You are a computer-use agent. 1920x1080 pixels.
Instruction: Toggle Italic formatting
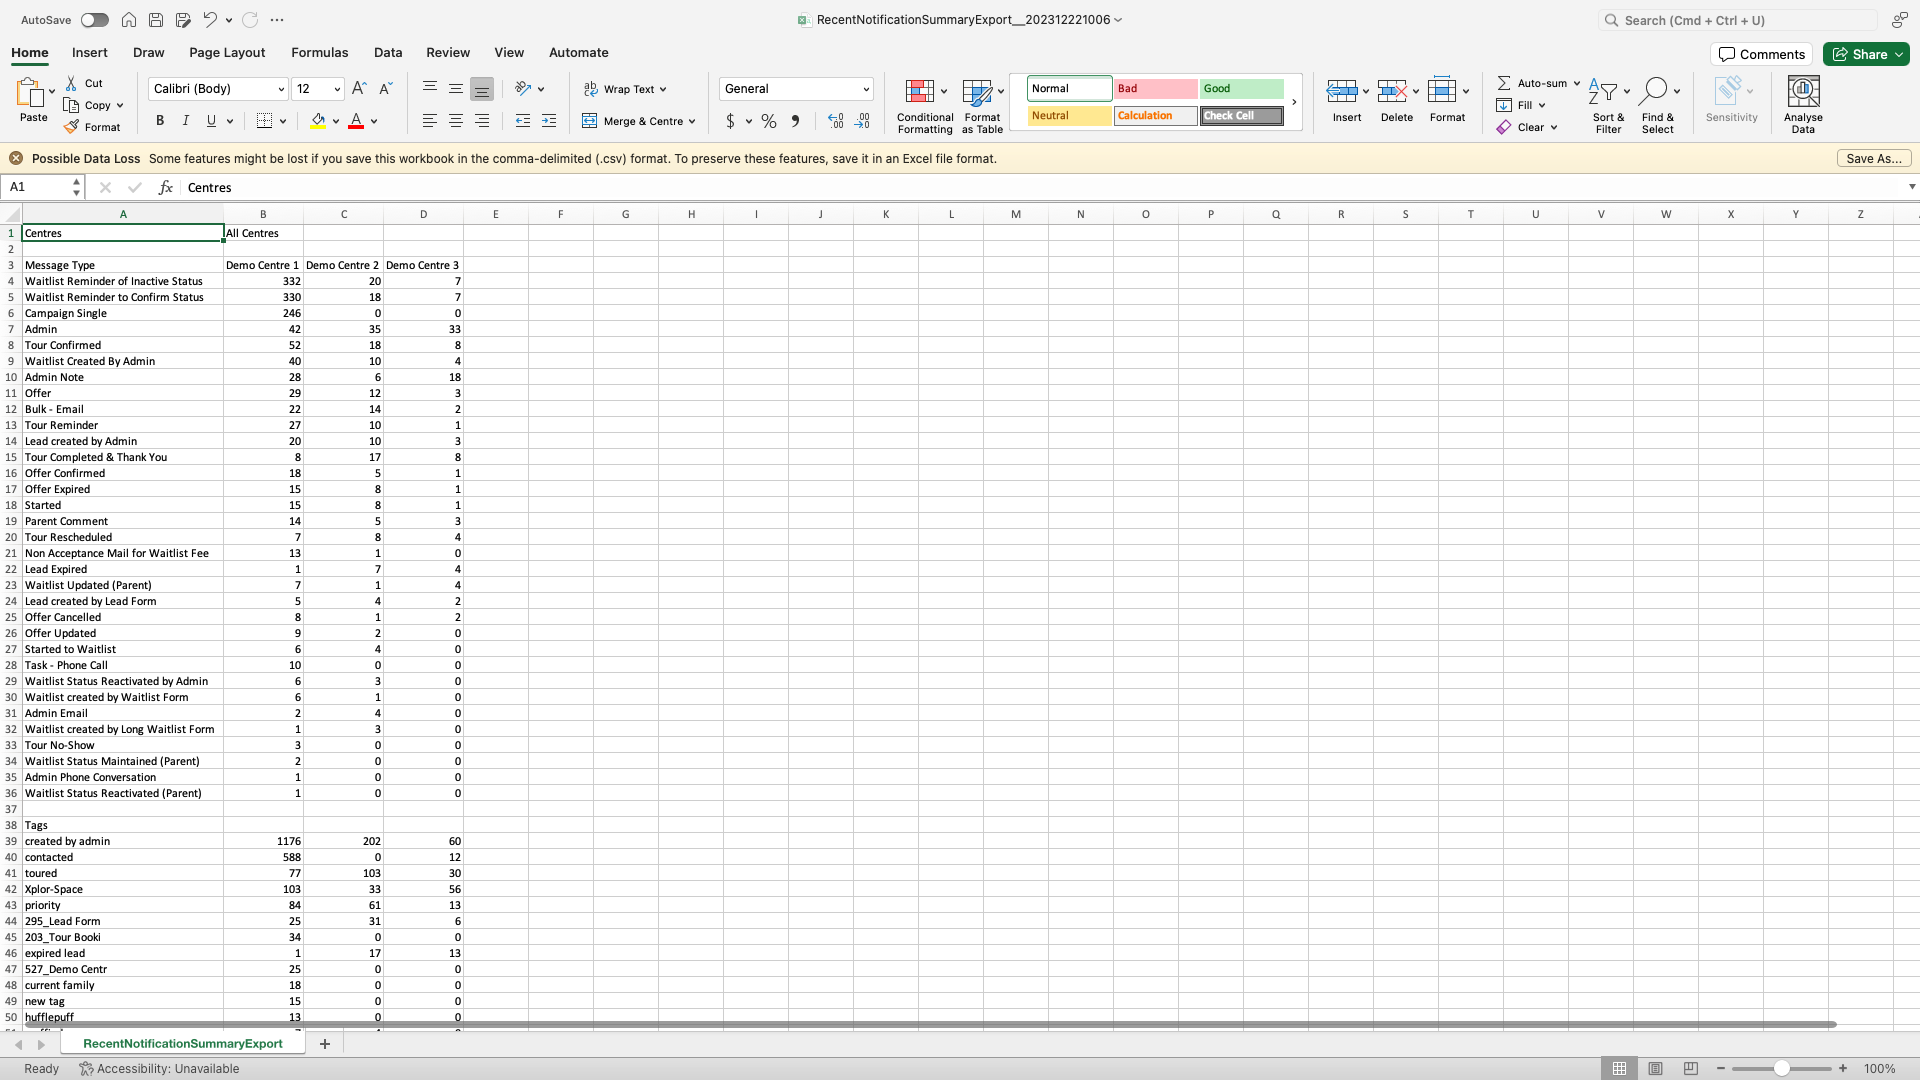point(185,121)
